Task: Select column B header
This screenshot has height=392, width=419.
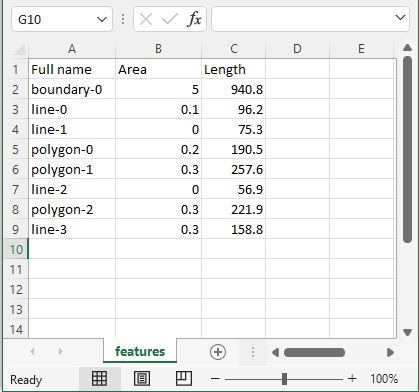Action: click(x=158, y=49)
